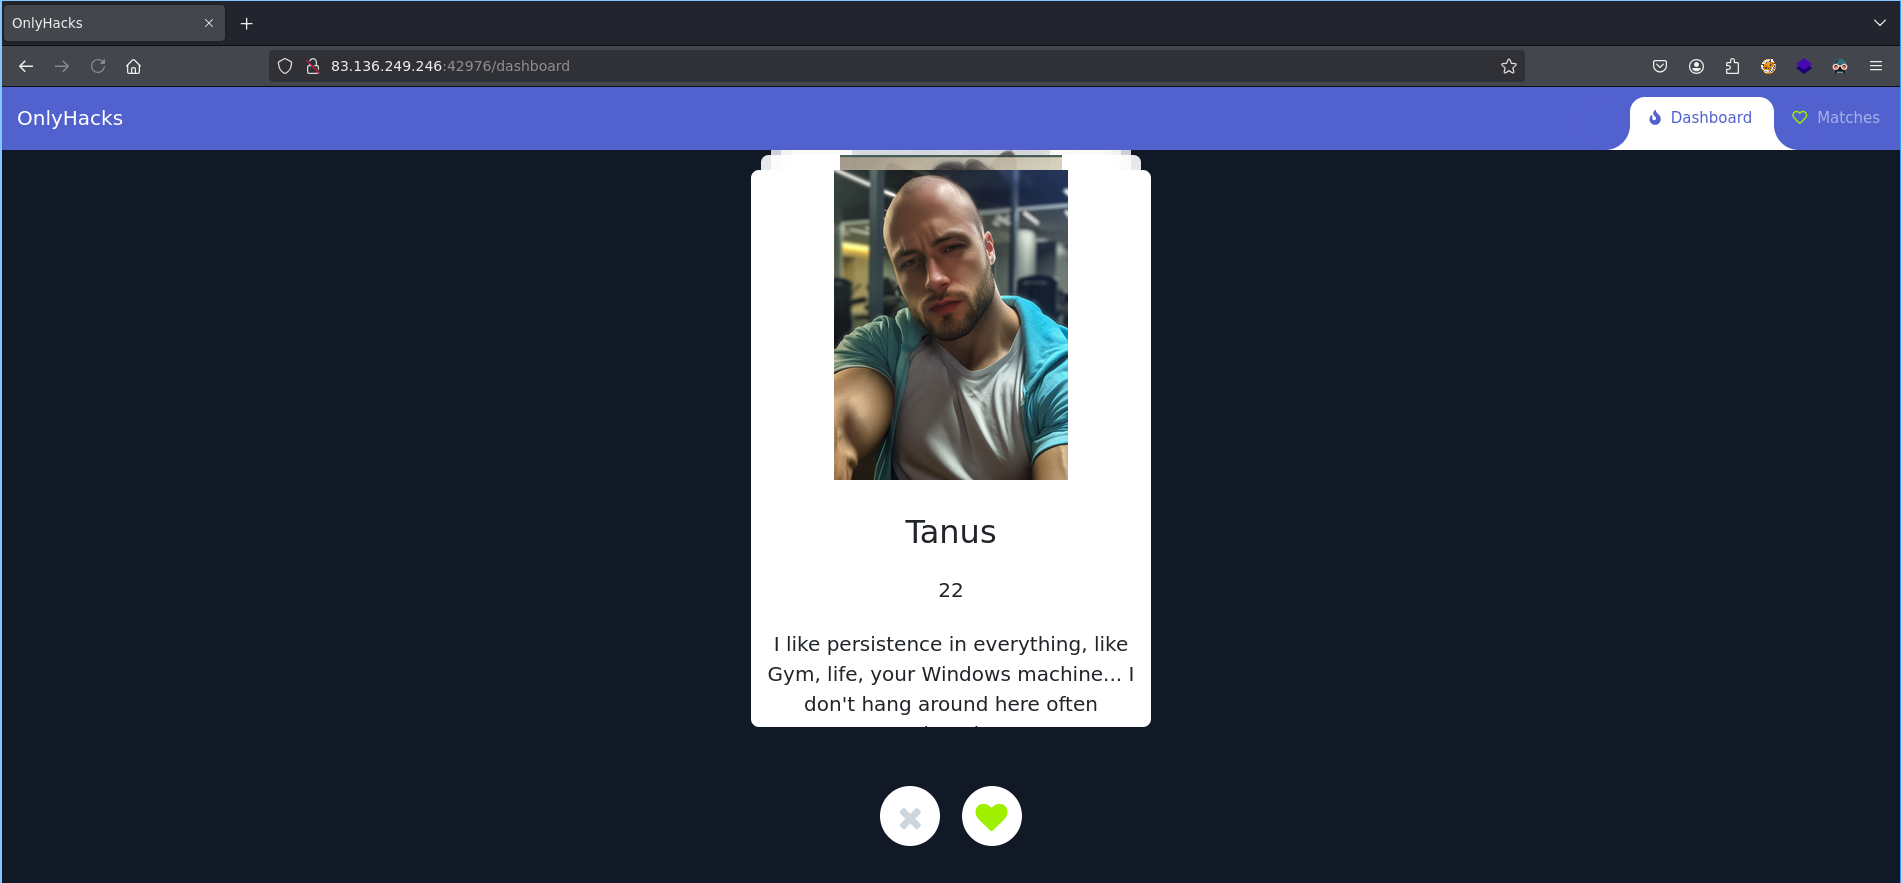The image size is (1901, 883).
Task: Expand the list all tabs chevron
Action: (1880, 23)
